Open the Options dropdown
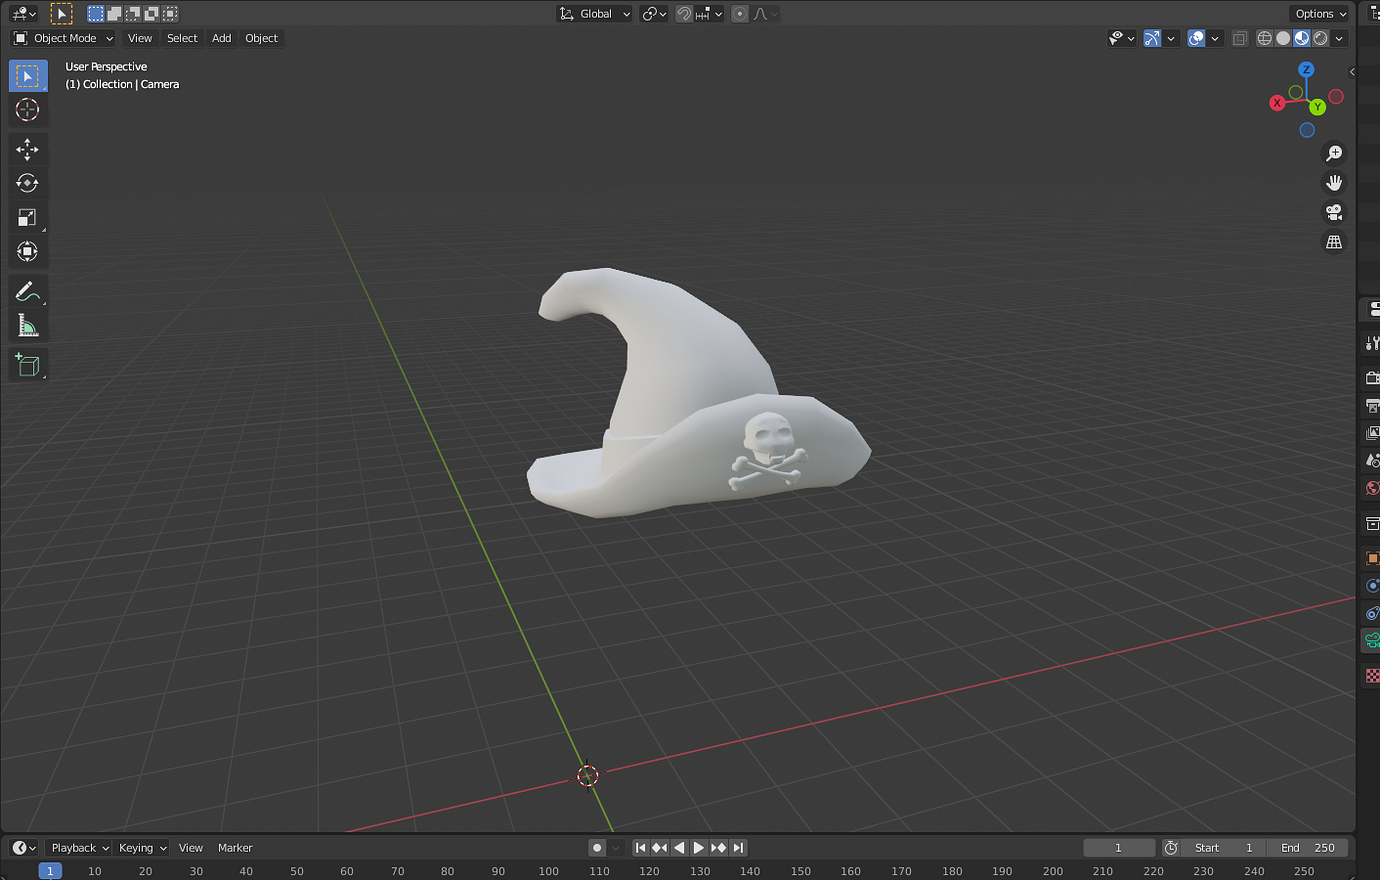This screenshot has width=1380, height=880. coord(1320,13)
